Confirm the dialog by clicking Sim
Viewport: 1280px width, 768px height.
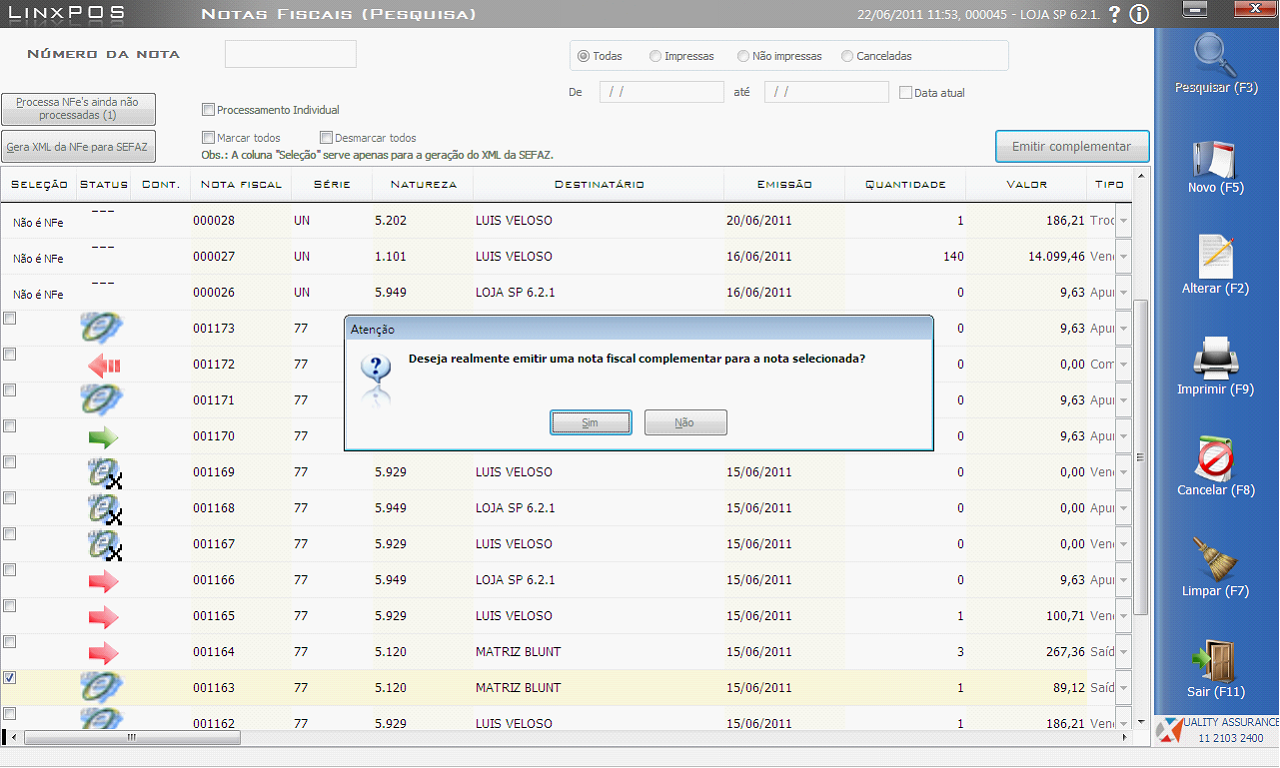pyautogui.click(x=590, y=423)
